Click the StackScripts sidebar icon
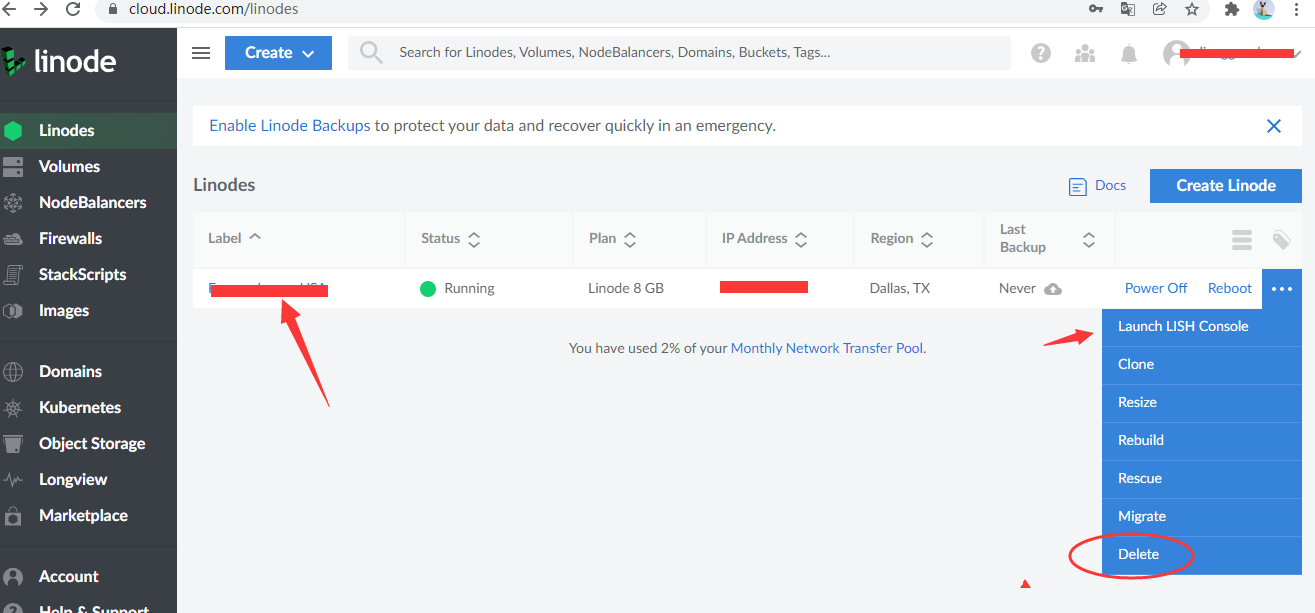This screenshot has height=613, width=1315. point(13,274)
